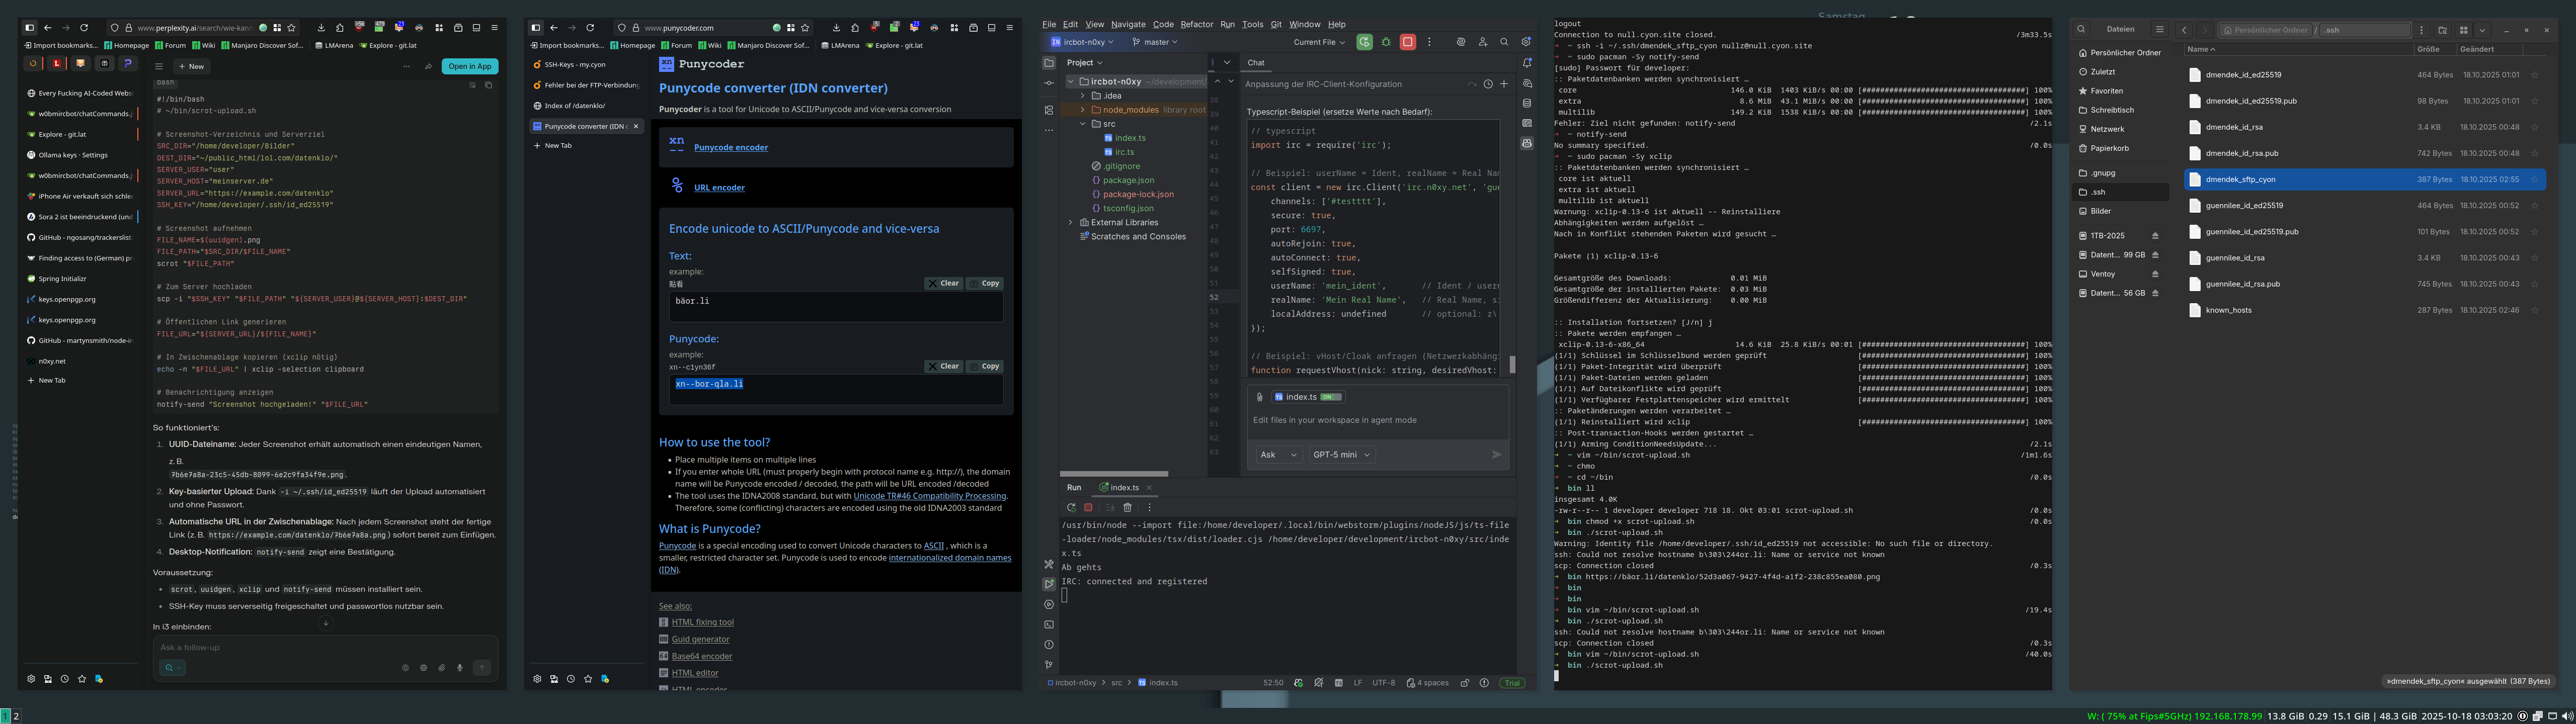2576x724 pixels.
Task: Click the green Rerun button in WebStorm toolbar
Action: pyautogui.click(x=1364, y=42)
